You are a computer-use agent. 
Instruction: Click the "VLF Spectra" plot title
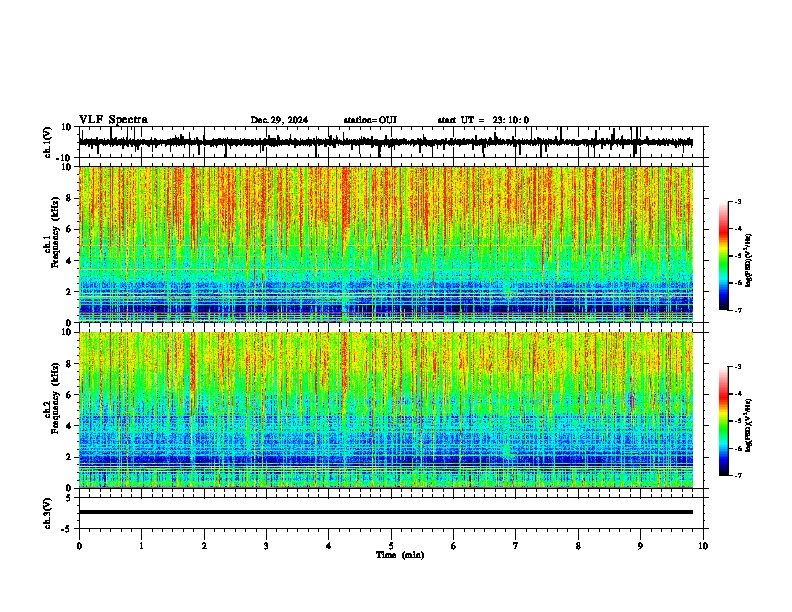click(x=113, y=120)
